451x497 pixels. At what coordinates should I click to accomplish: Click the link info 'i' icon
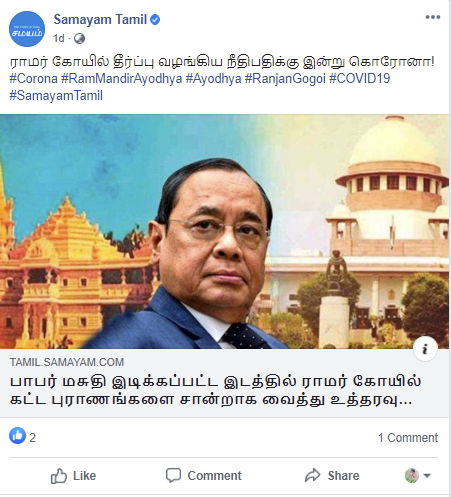click(x=425, y=349)
